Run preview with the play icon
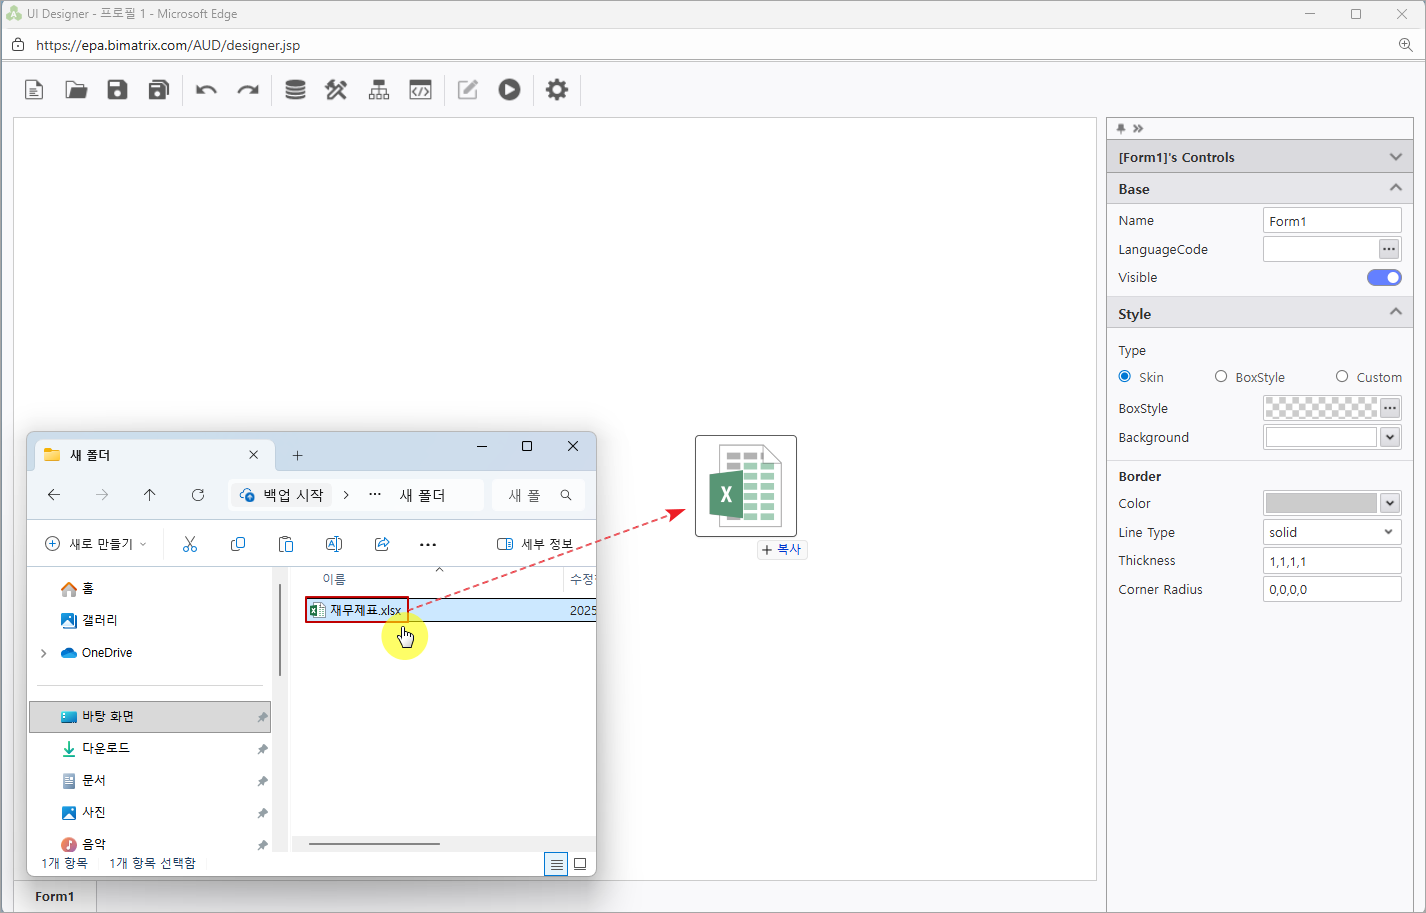Image resolution: width=1426 pixels, height=913 pixels. point(509,90)
